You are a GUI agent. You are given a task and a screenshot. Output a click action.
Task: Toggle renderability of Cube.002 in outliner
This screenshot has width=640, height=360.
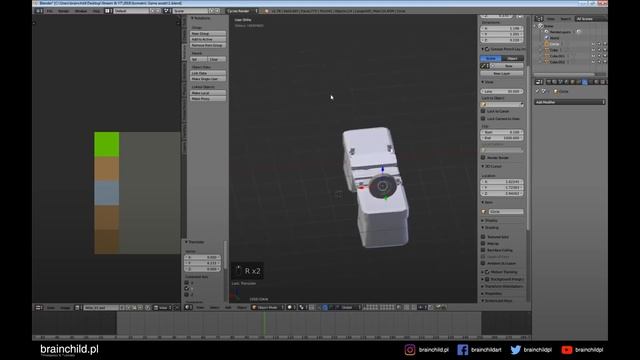click(x=605, y=62)
